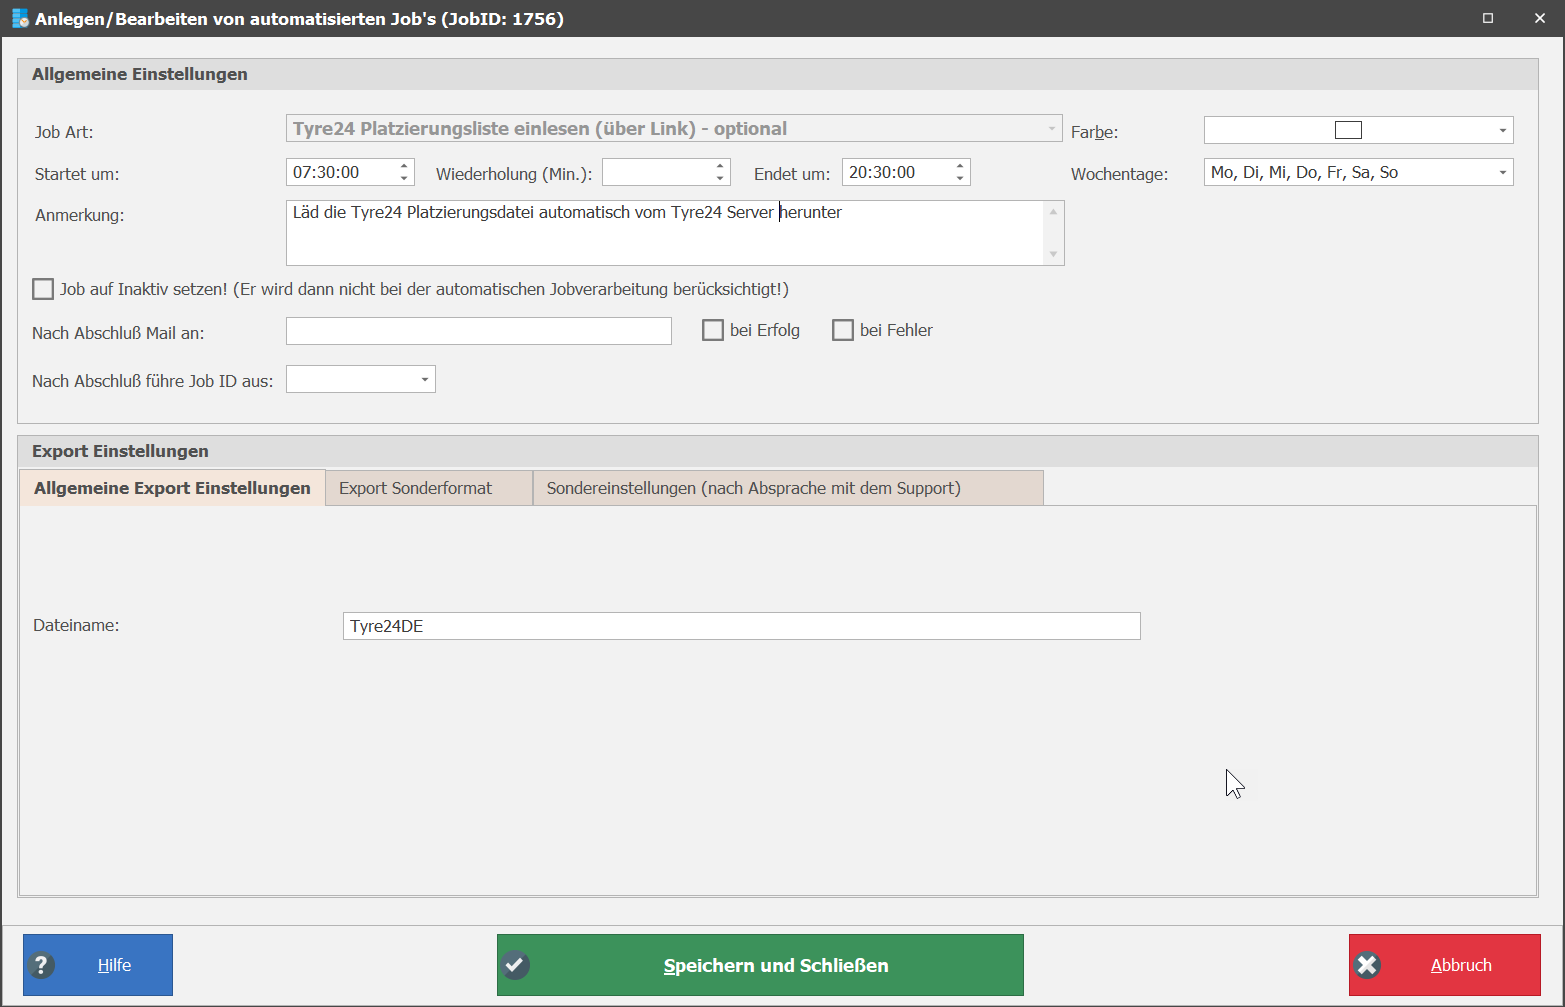This screenshot has height=1007, width=1565.
Task: Enable 'Job auf Inaktiv setzen' checkbox
Action: coord(43,289)
